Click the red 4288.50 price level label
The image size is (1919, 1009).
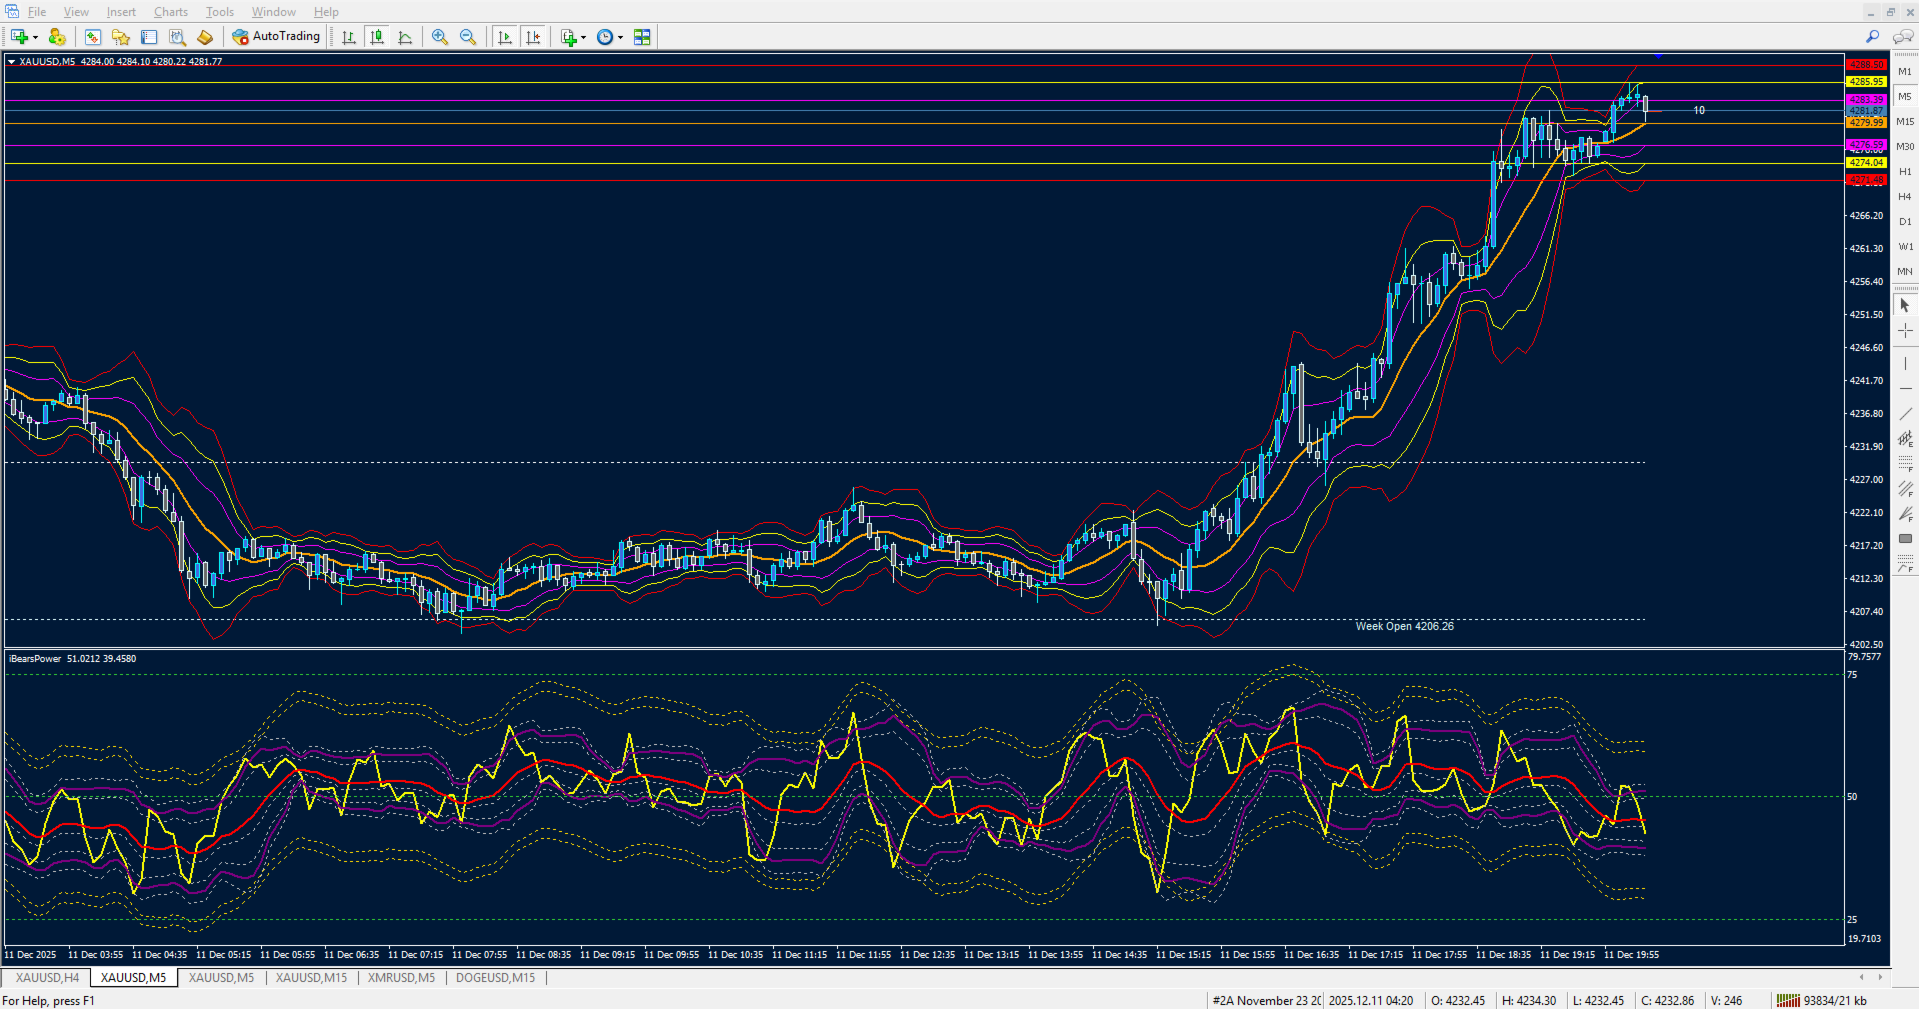(1866, 64)
